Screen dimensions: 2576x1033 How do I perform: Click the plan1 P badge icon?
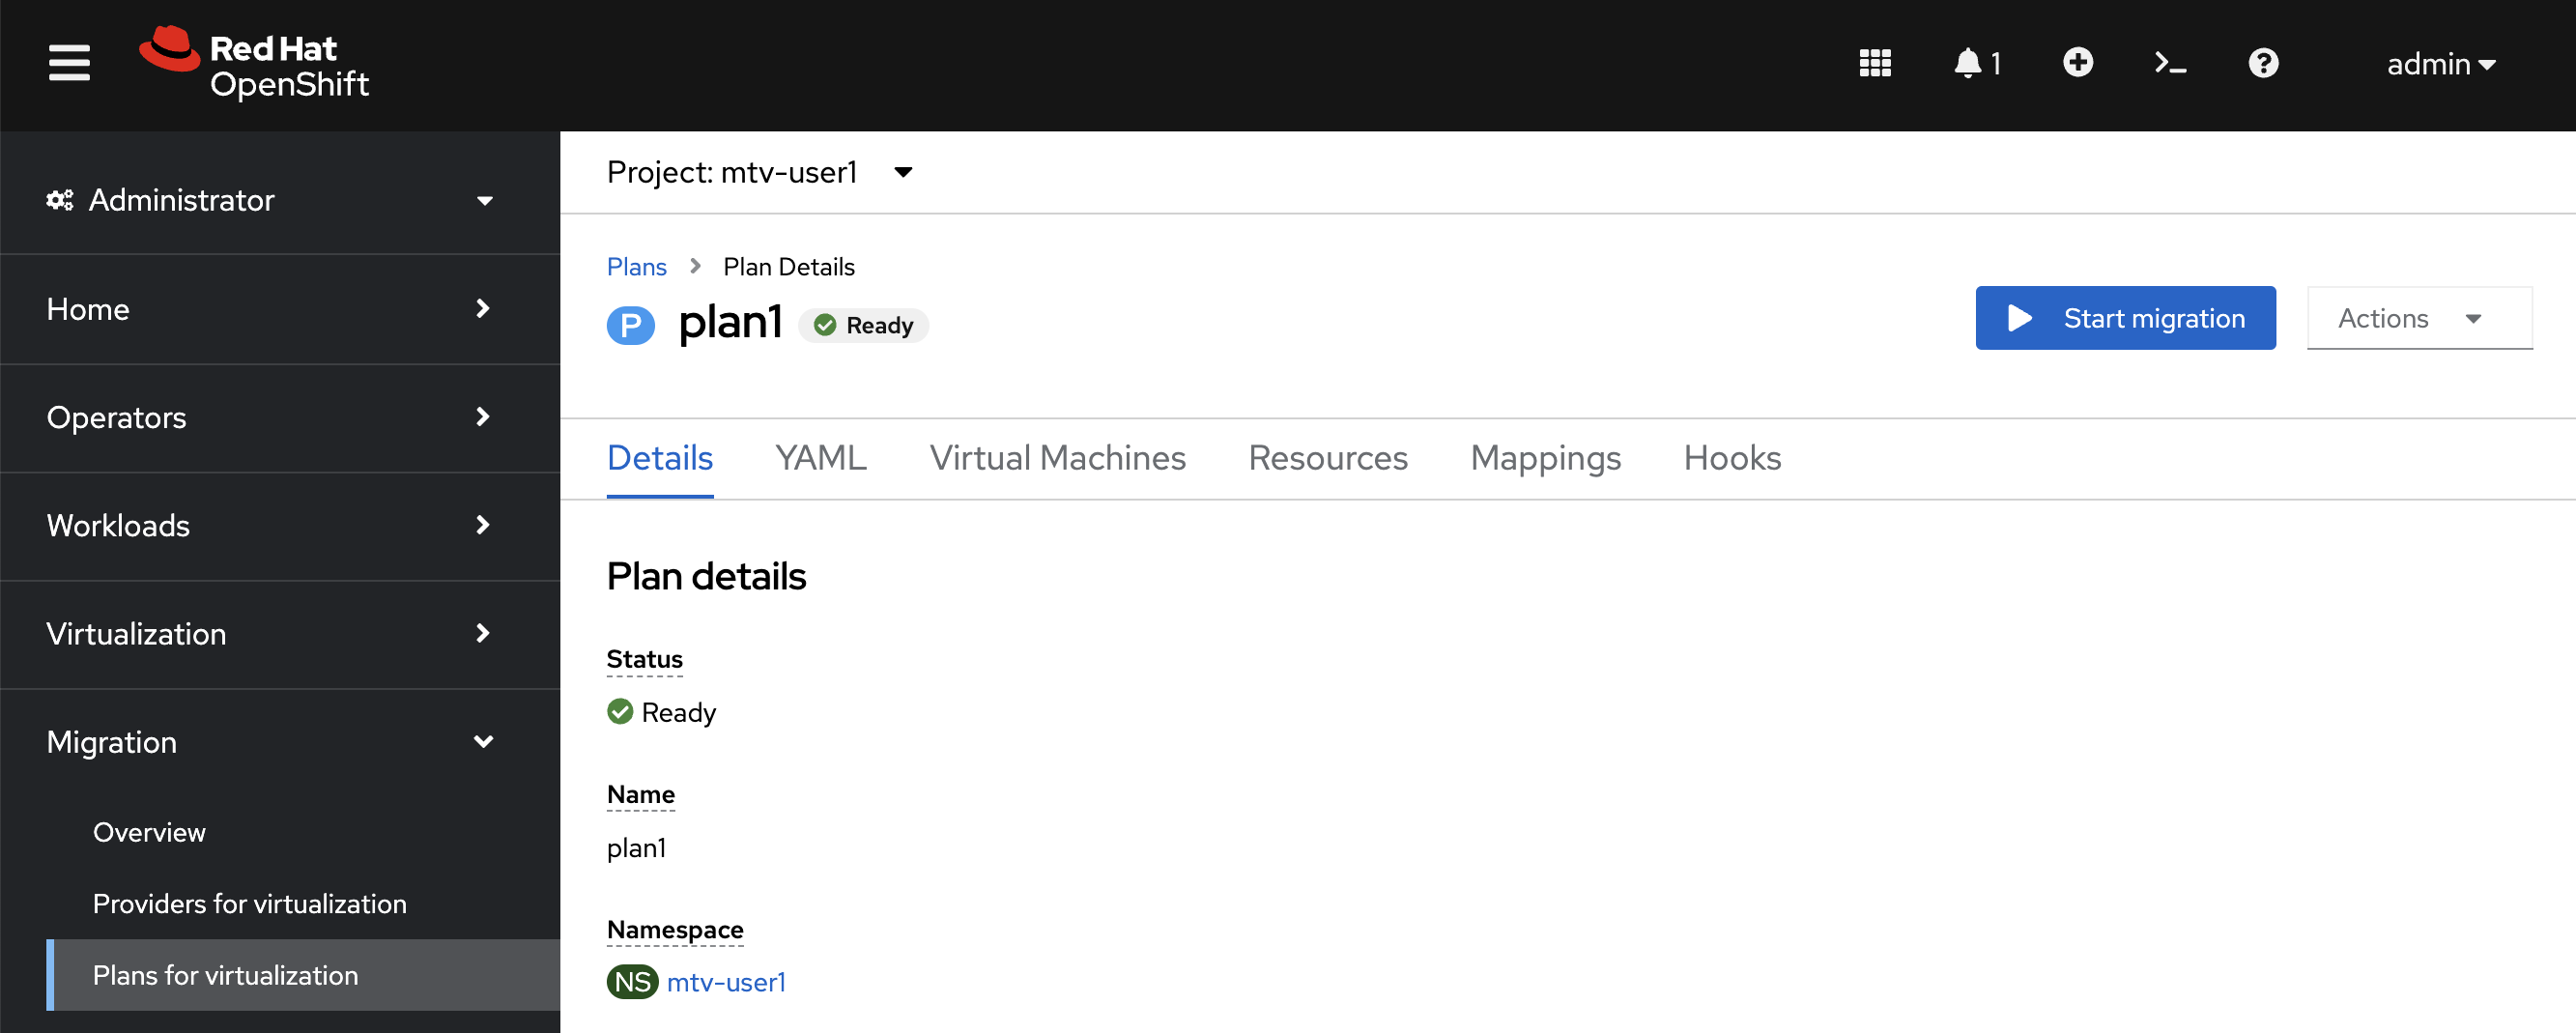[x=631, y=325]
